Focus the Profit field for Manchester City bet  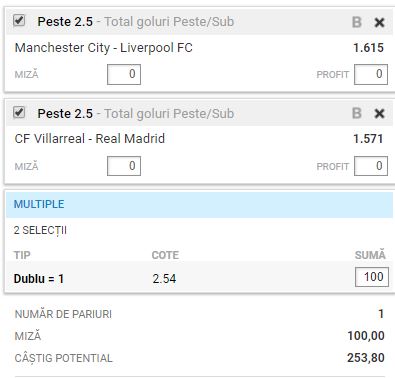[x=371, y=74]
